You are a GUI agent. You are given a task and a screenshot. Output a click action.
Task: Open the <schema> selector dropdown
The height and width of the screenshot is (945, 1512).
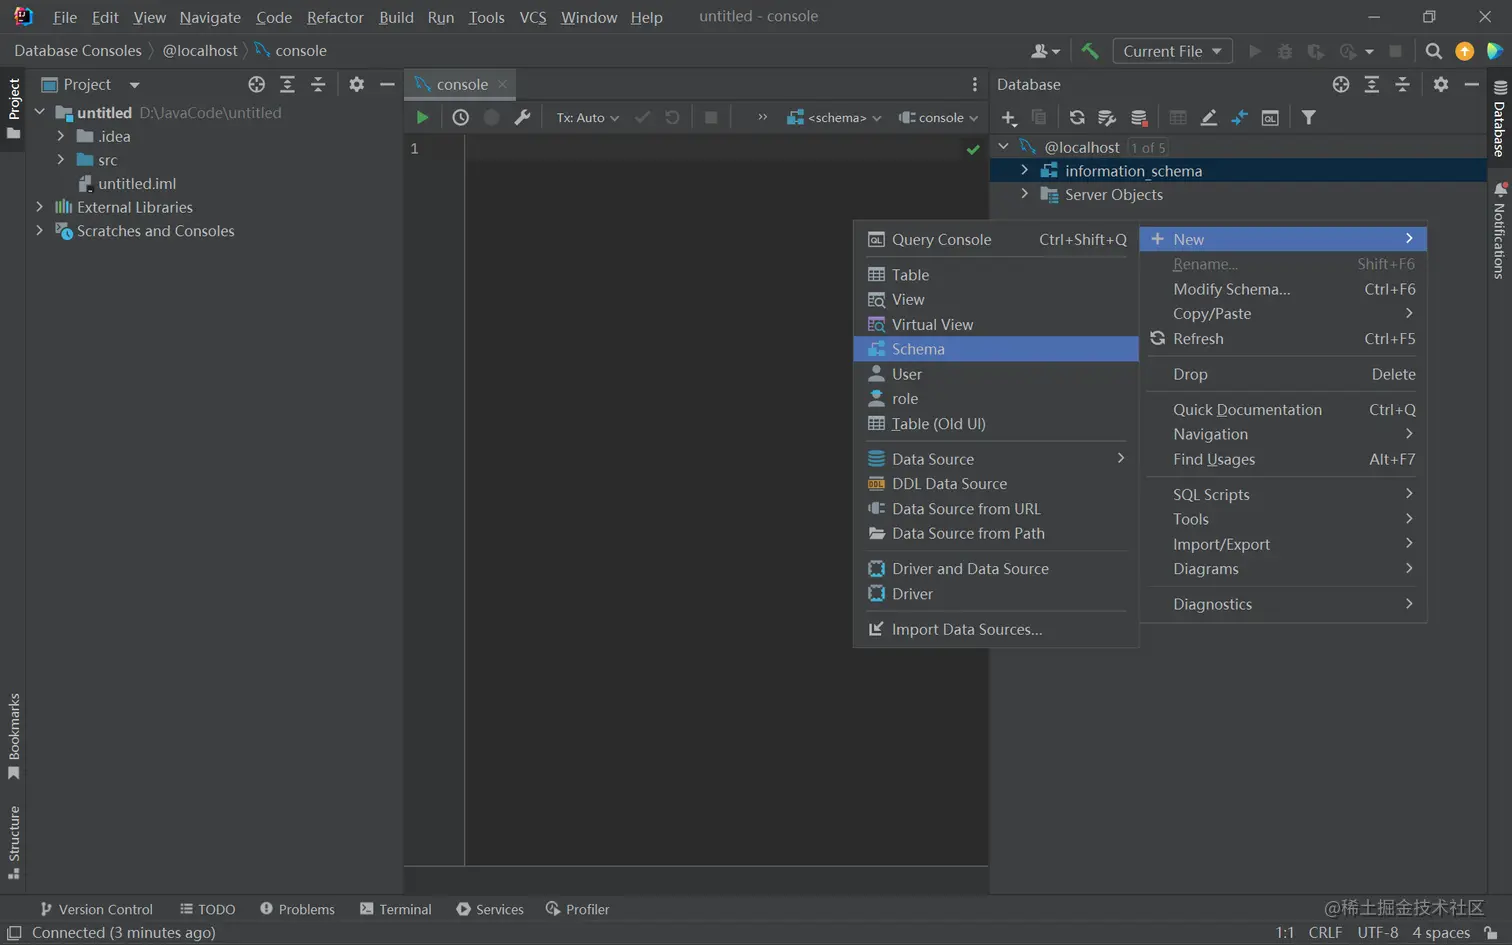[x=834, y=117]
